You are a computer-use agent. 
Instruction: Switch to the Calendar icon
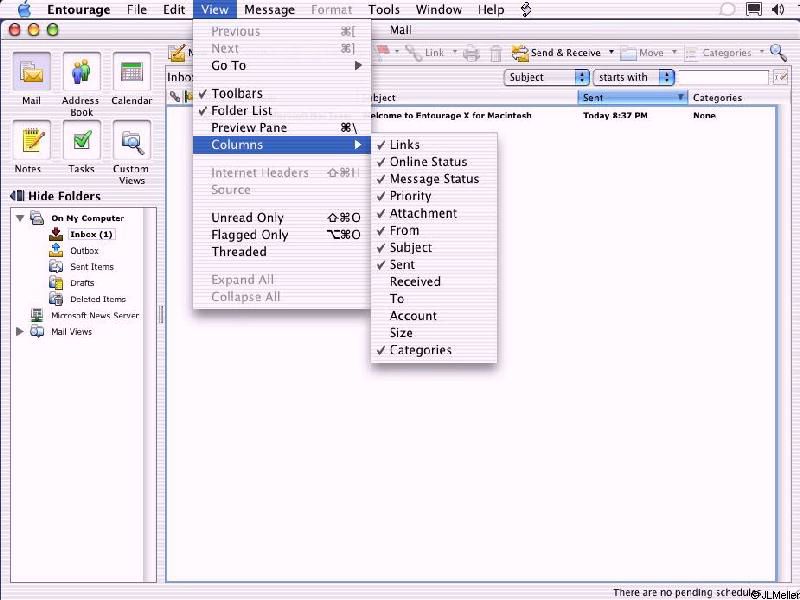click(132, 72)
